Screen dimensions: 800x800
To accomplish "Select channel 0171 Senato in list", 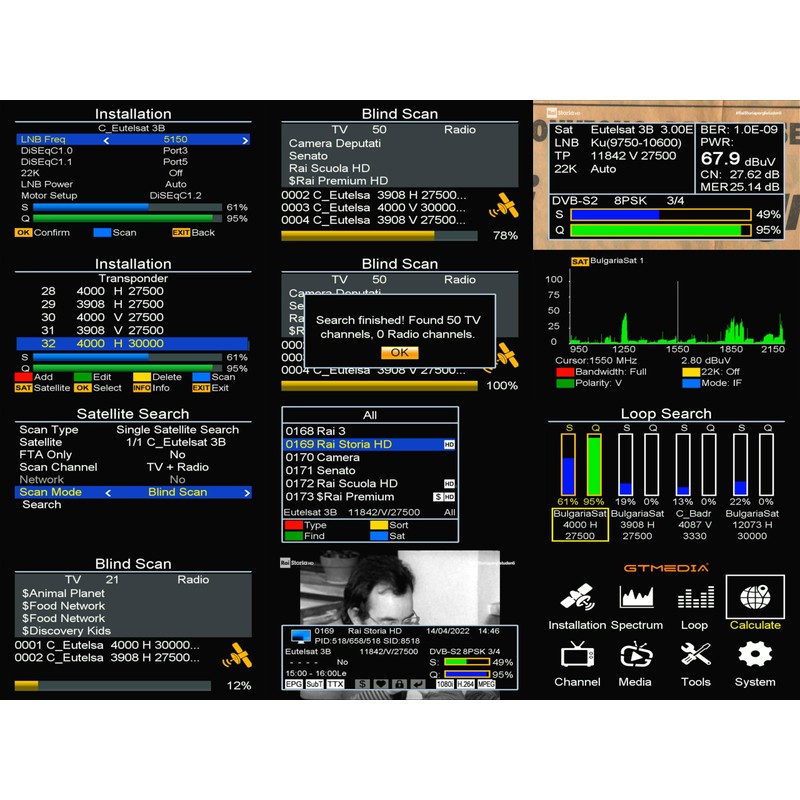I will (x=370, y=470).
